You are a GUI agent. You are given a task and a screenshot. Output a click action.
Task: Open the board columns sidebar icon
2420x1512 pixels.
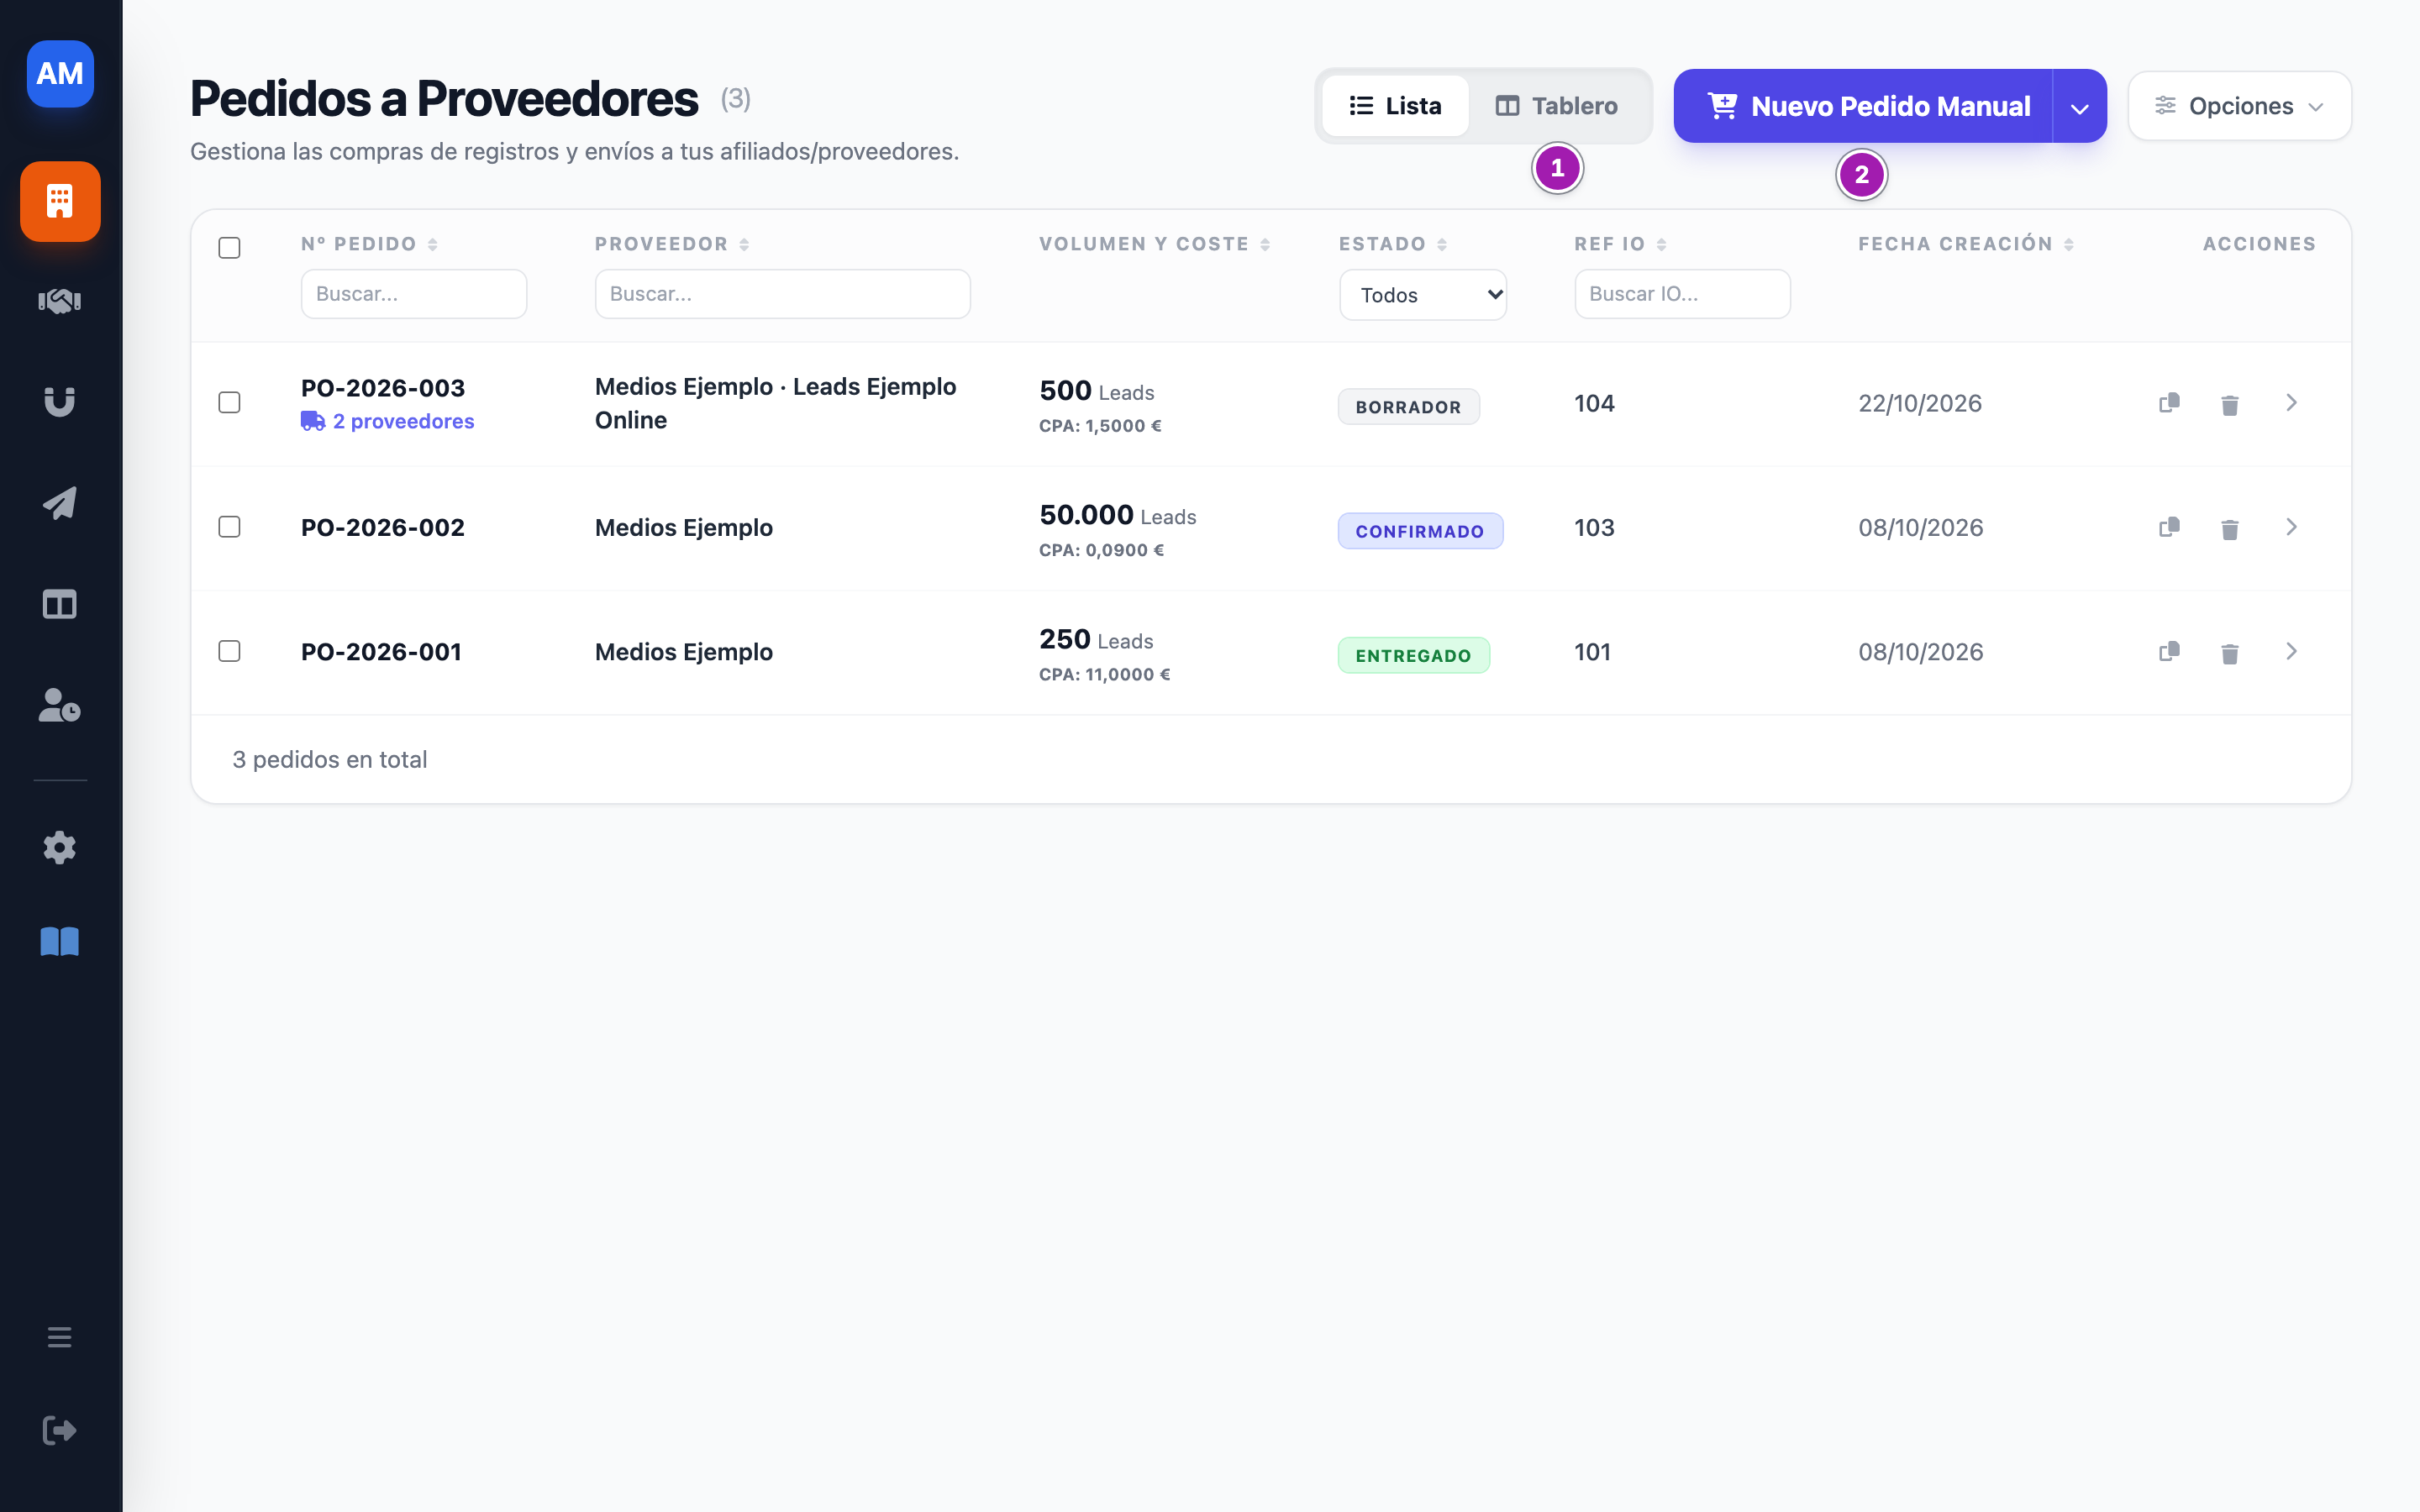(x=60, y=604)
